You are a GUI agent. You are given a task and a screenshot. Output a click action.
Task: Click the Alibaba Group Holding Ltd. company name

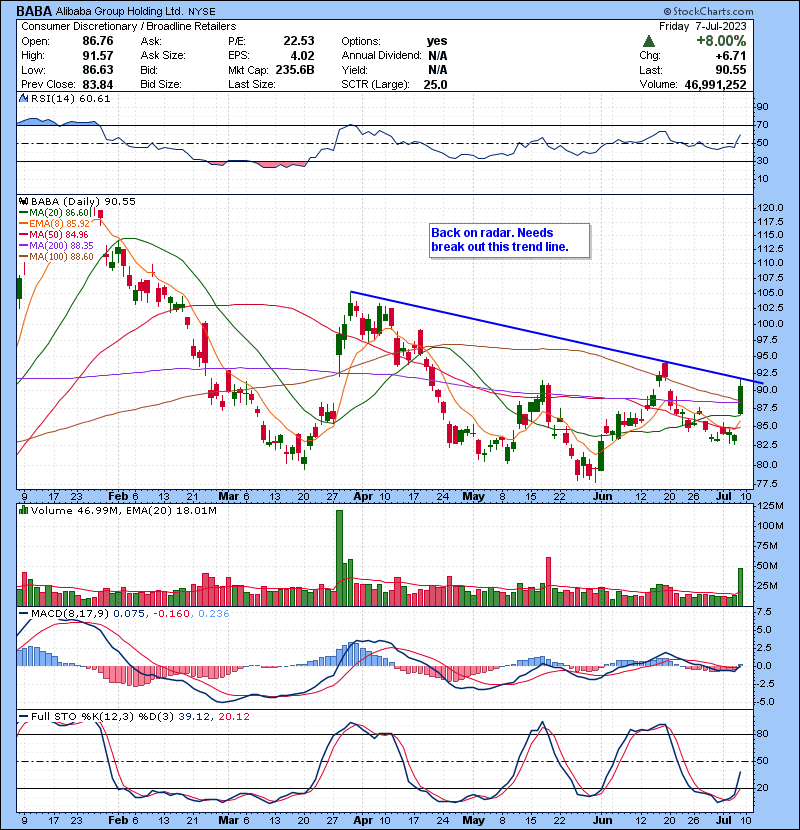[x=120, y=11]
